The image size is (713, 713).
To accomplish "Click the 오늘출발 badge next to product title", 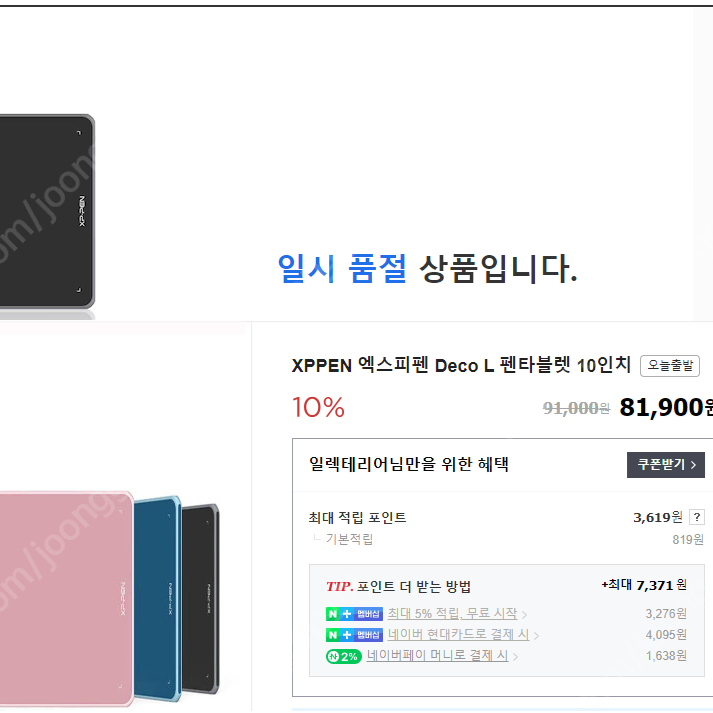I will [670, 366].
